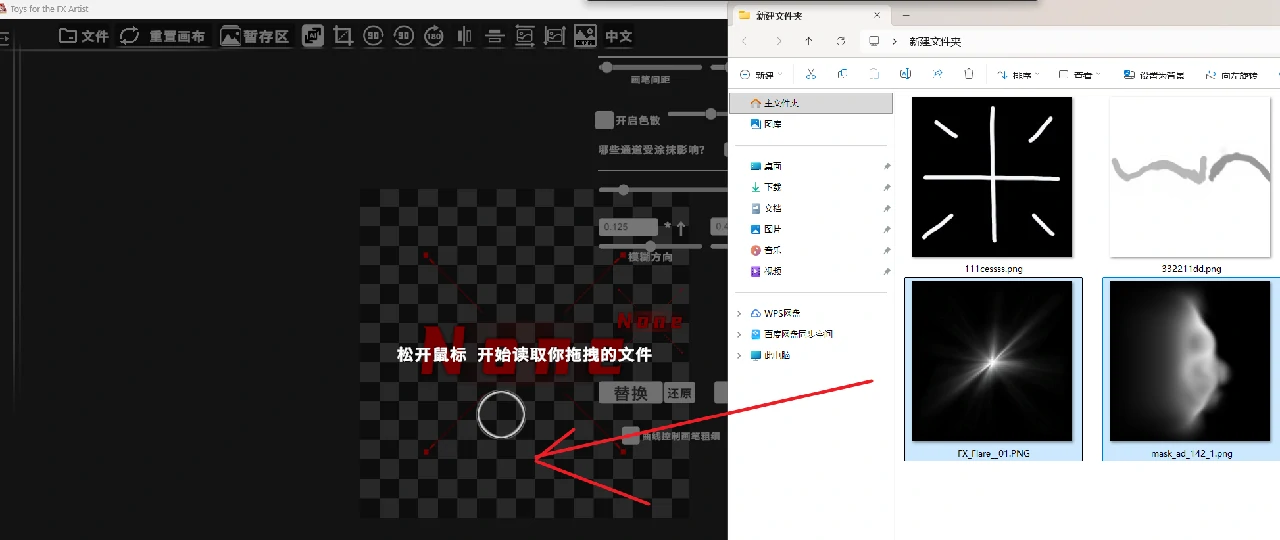Screen dimensions: 1280x540
Task: Expand the 新建 dropdown in Explorer
Action: point(759,75)
